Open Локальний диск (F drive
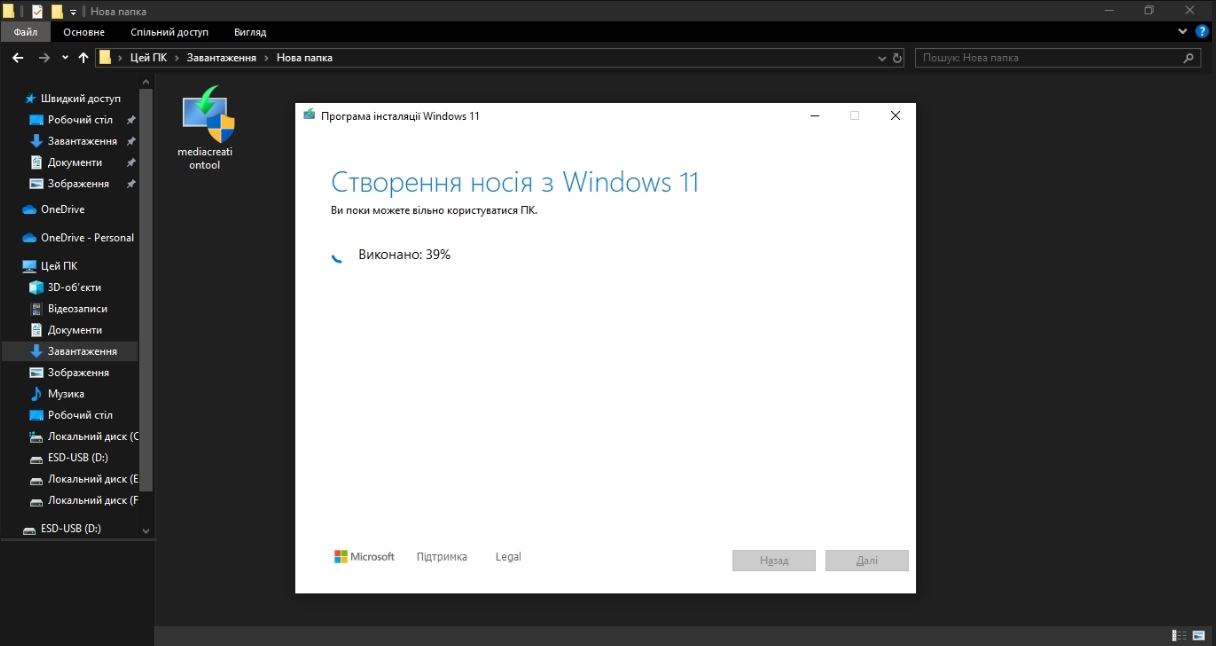This screenshot has width=1216, height=646. (x=93, y=500)
